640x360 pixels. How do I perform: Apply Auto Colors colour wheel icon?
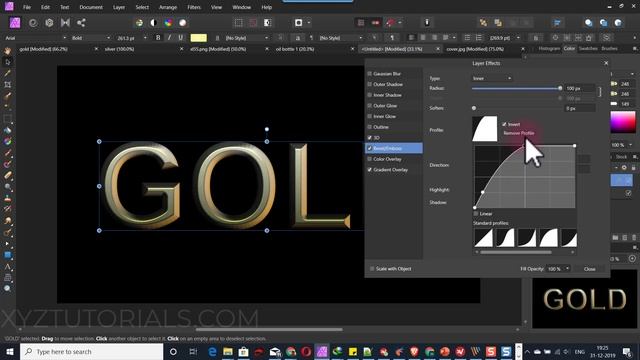pyautogui.click(x=168, y=23)
